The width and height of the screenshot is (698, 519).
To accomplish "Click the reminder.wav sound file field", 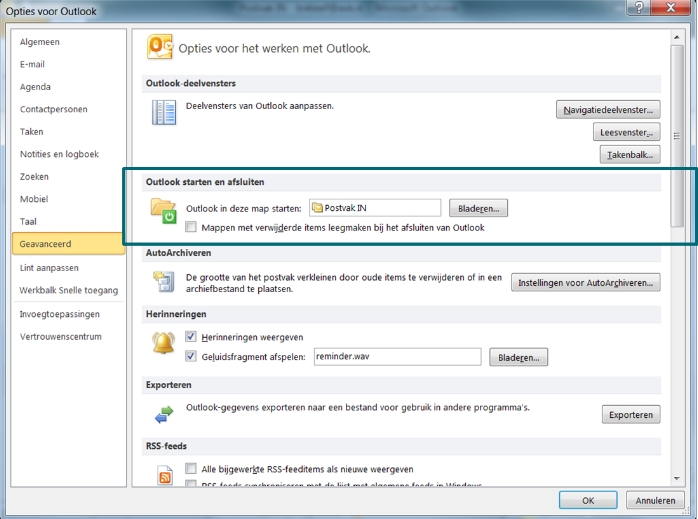I will 398,357.
